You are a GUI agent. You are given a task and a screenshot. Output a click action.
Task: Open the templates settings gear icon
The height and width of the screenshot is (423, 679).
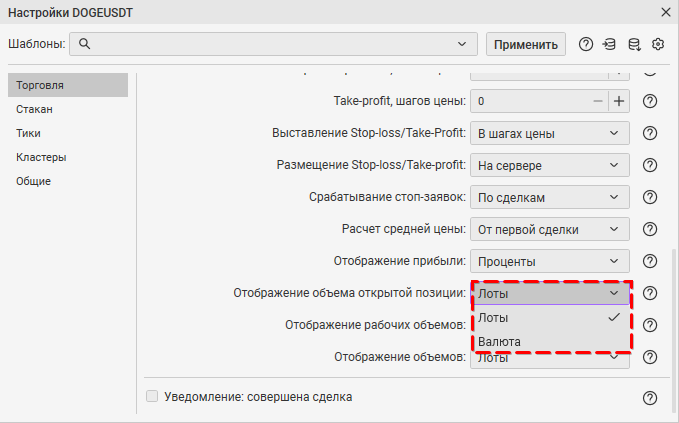[x=658, y=44]
